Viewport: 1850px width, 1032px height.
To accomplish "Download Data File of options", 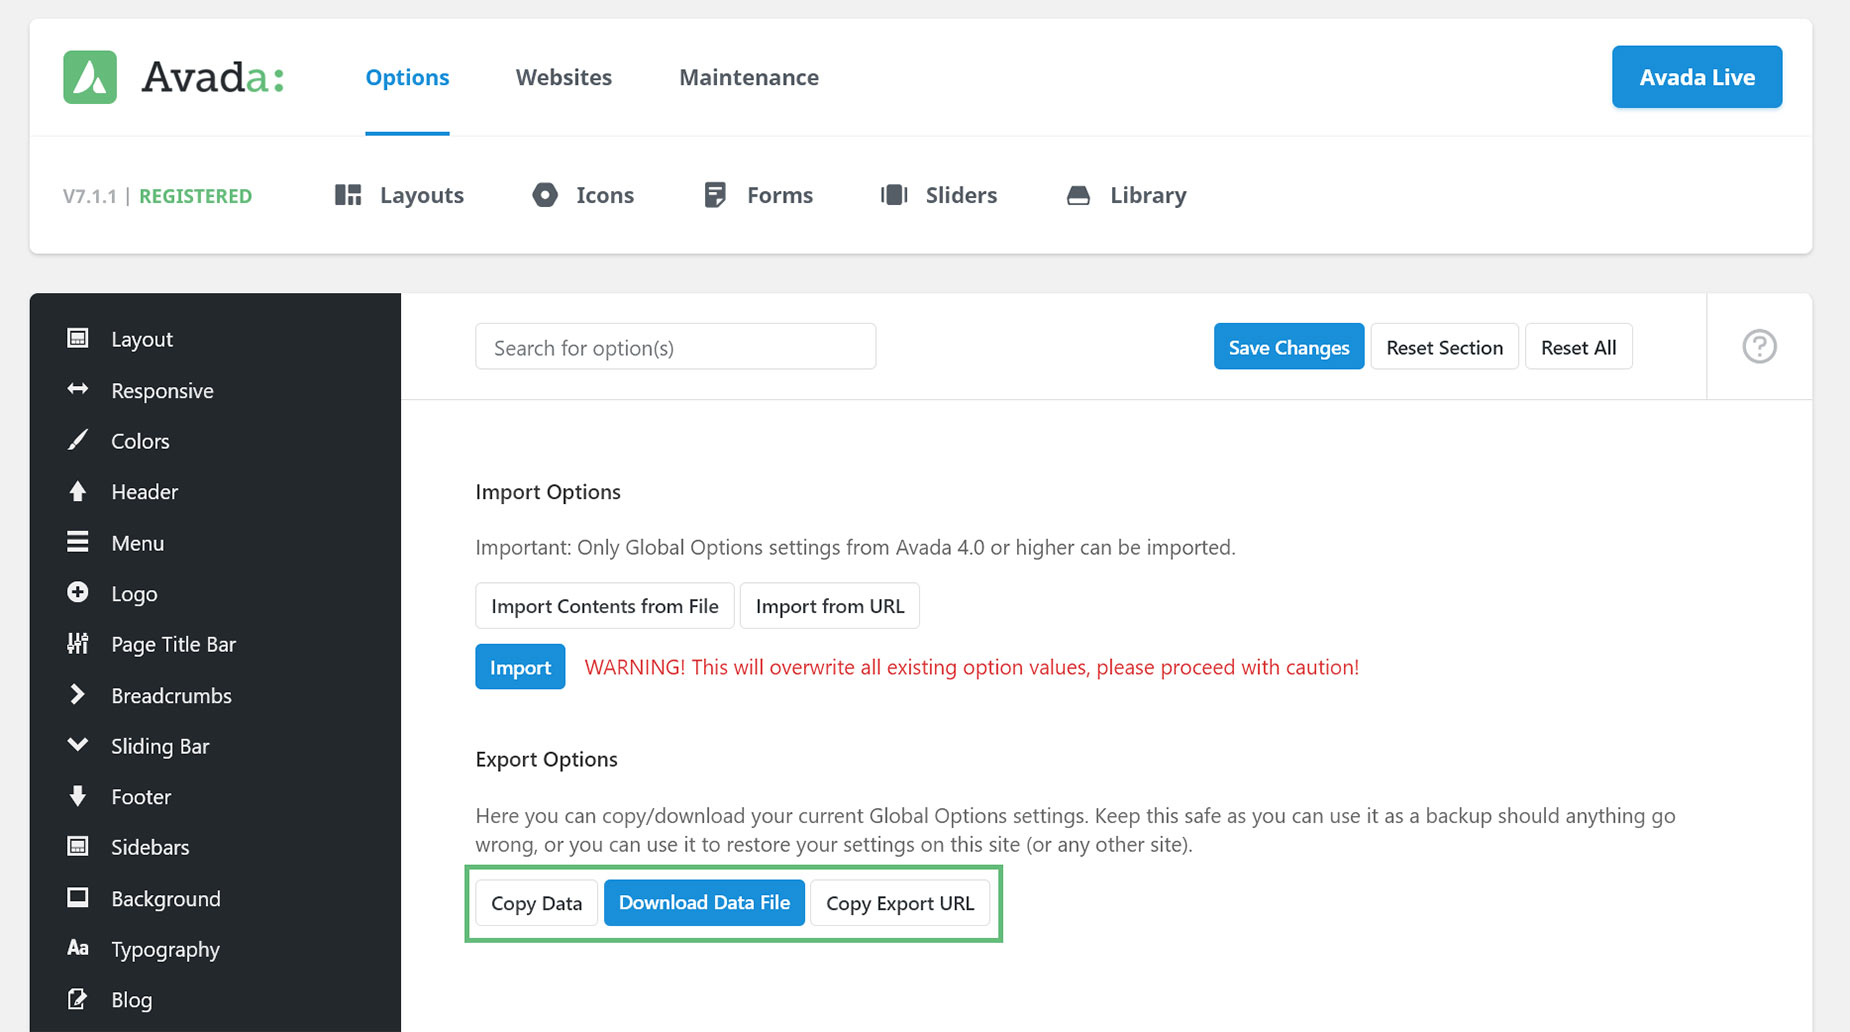I will click(704, 903).
